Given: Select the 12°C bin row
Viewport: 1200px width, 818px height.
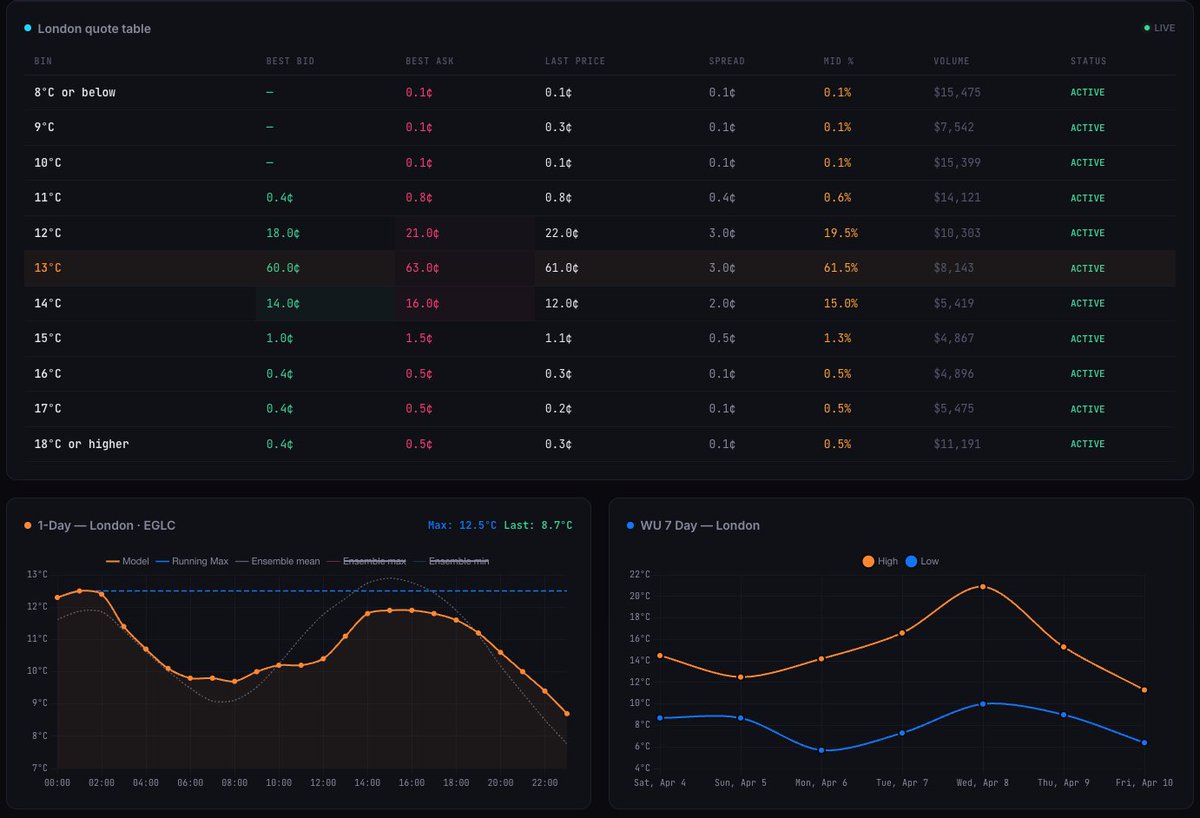Looking at the screenshot, I should click(600, 233).
